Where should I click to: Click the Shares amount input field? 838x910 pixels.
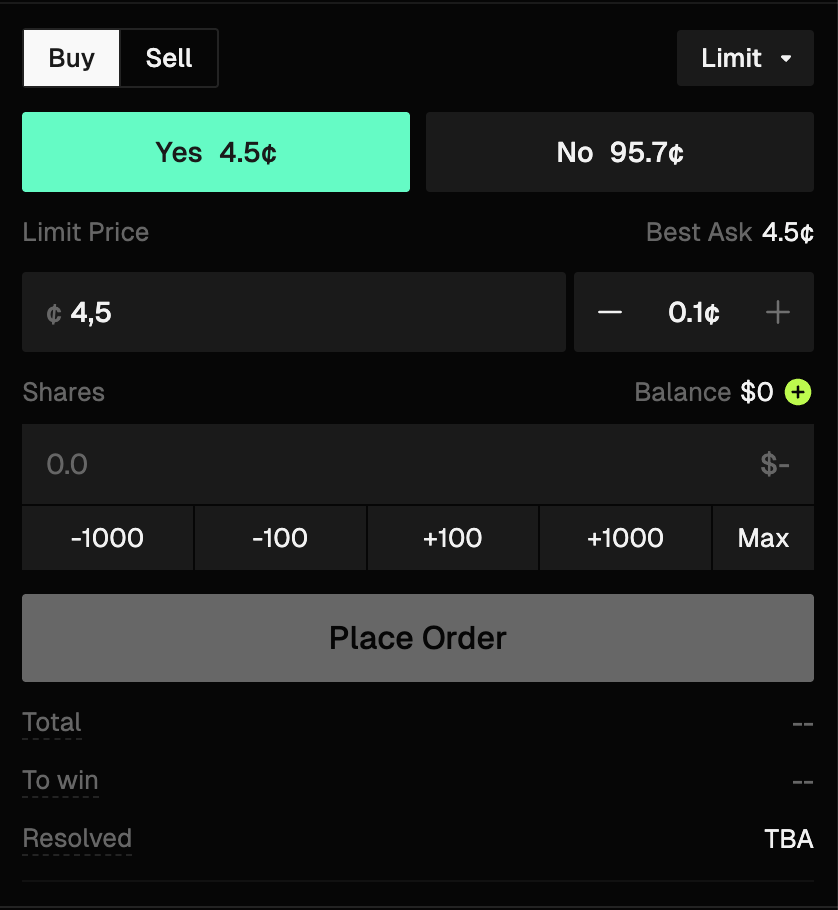(x=380, y=464)
